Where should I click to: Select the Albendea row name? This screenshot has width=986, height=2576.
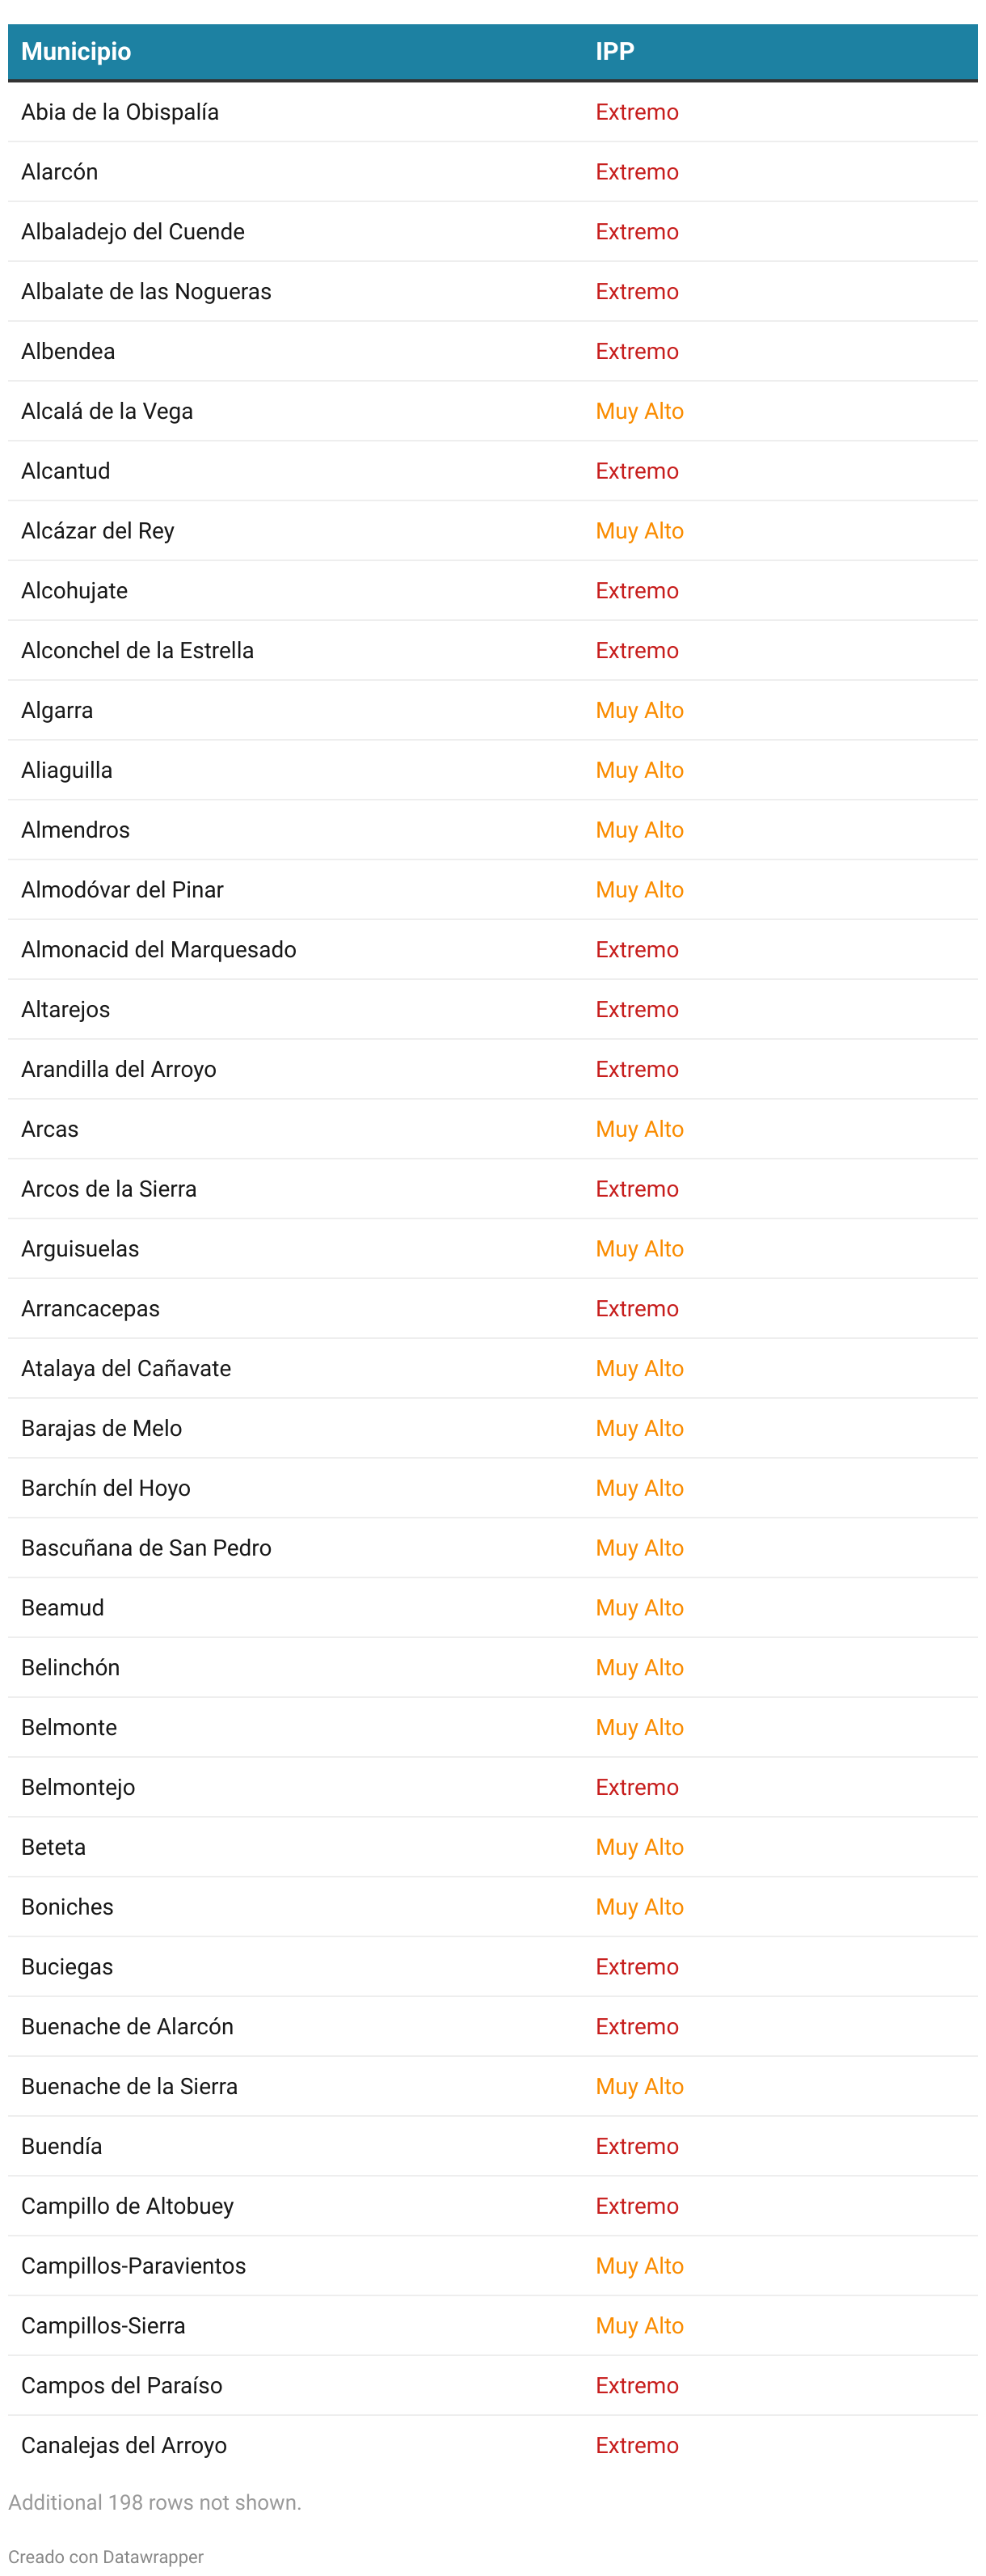pyautogui.click(x=68, y=351)
